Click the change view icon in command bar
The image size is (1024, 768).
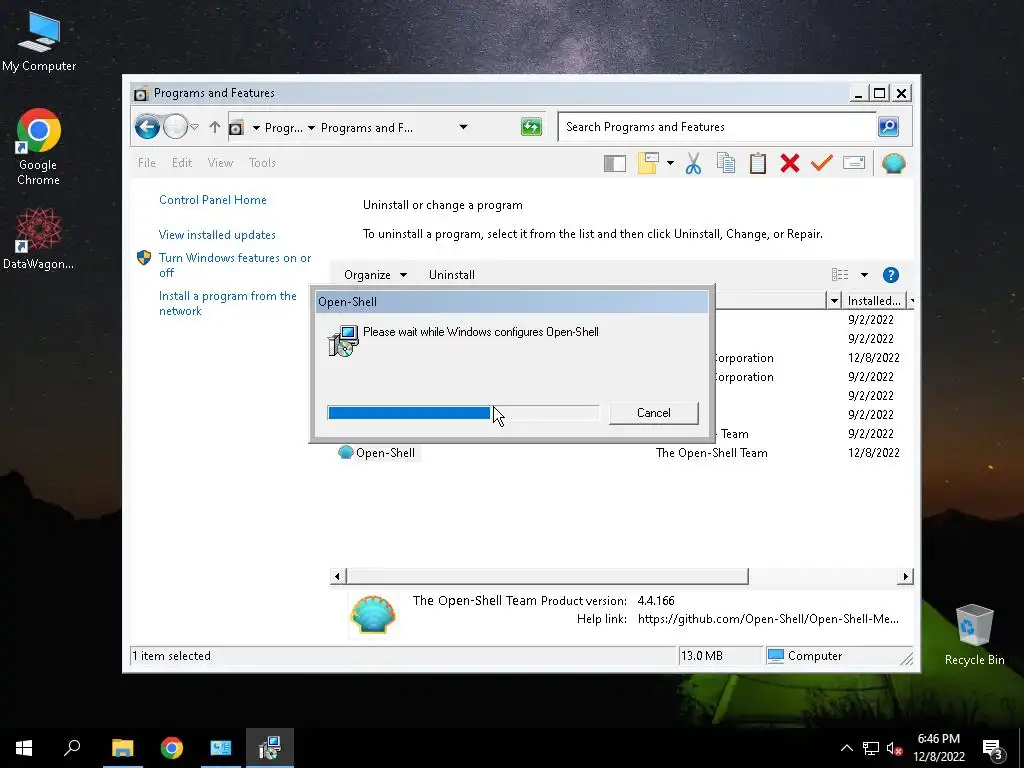tap(840, 275)
